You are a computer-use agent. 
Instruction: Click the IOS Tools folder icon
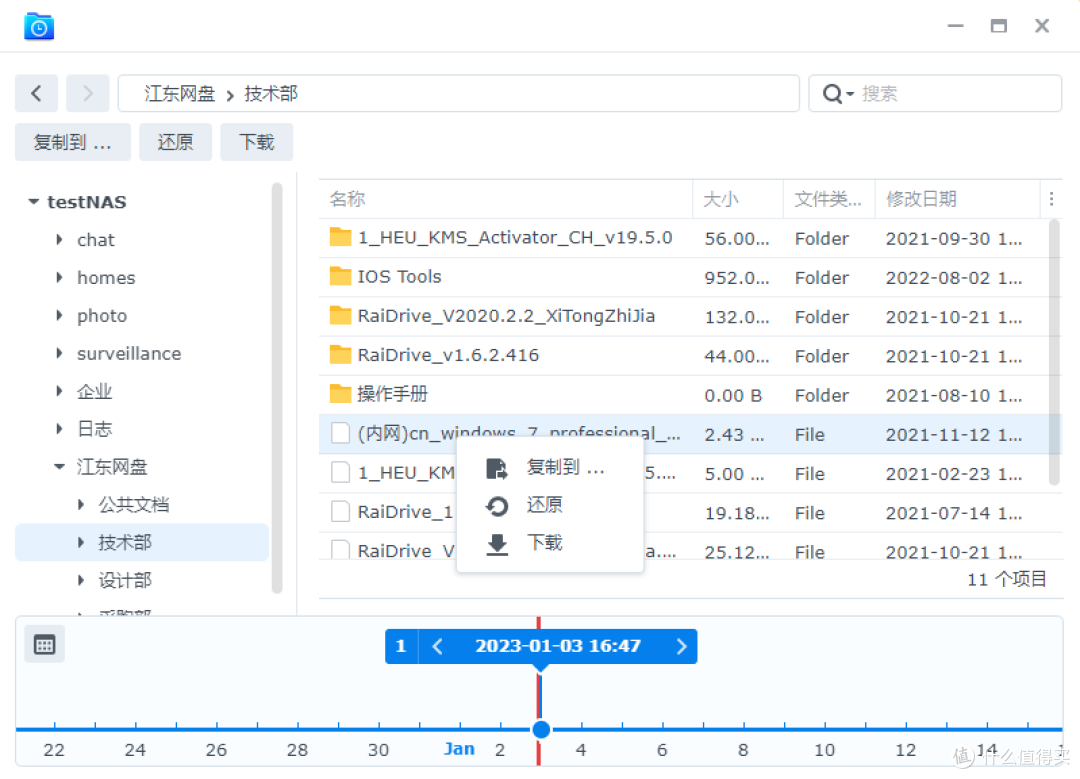[340, 276]
